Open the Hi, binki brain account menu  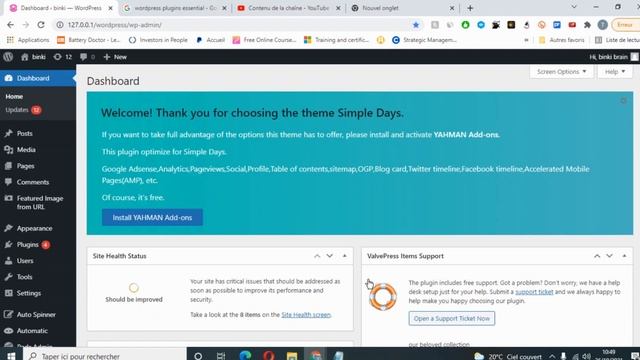point(613,57)
